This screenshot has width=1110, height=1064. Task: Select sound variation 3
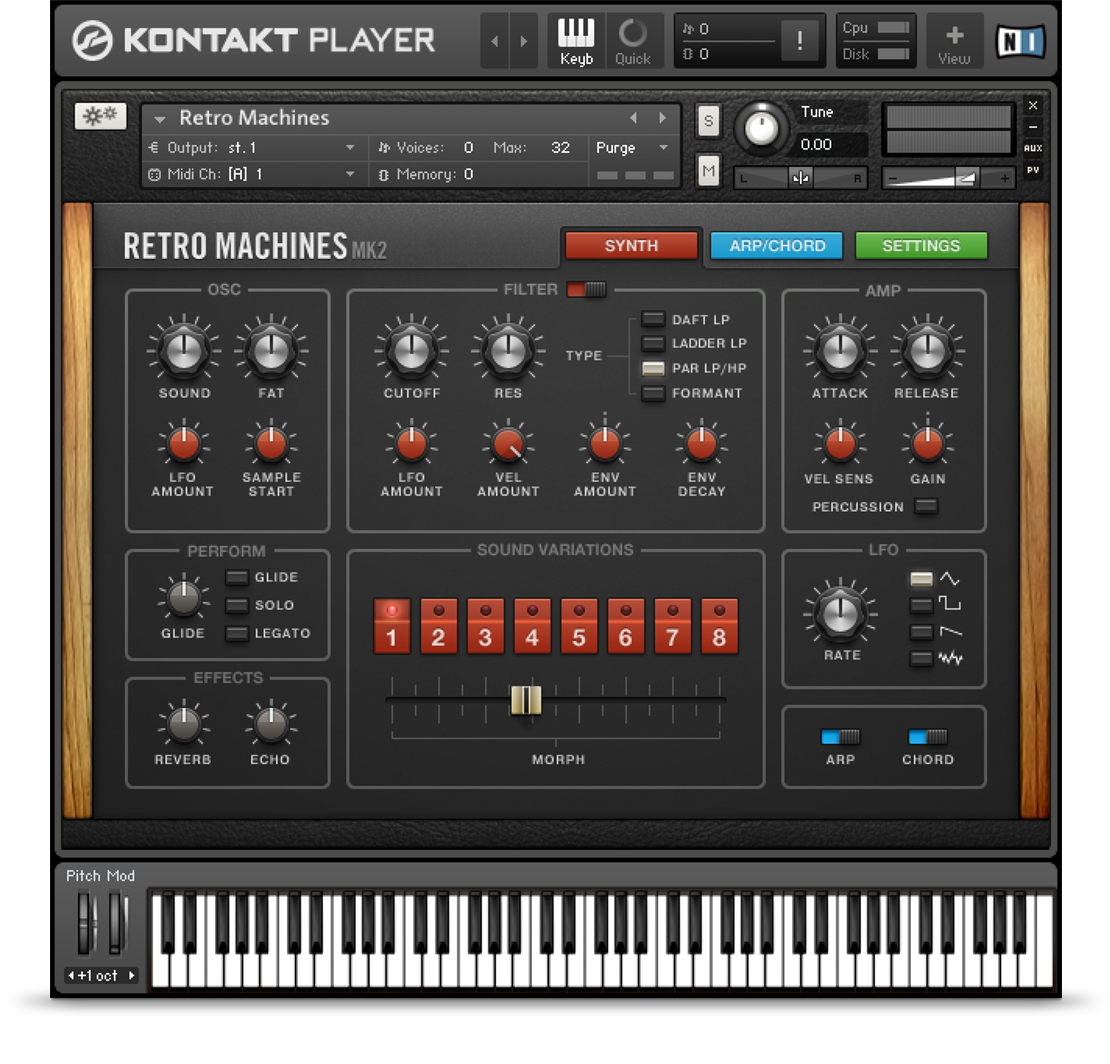485,626
